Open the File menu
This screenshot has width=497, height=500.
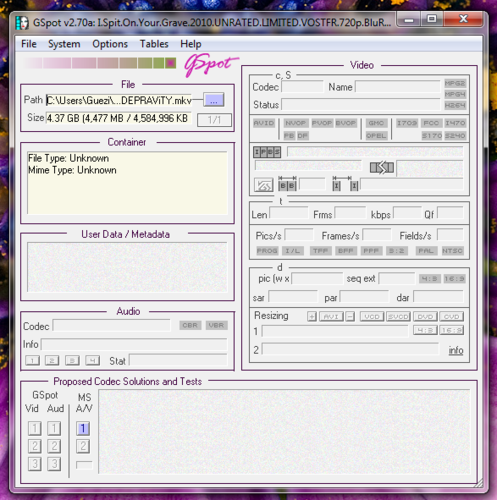[x=29, y=44]
